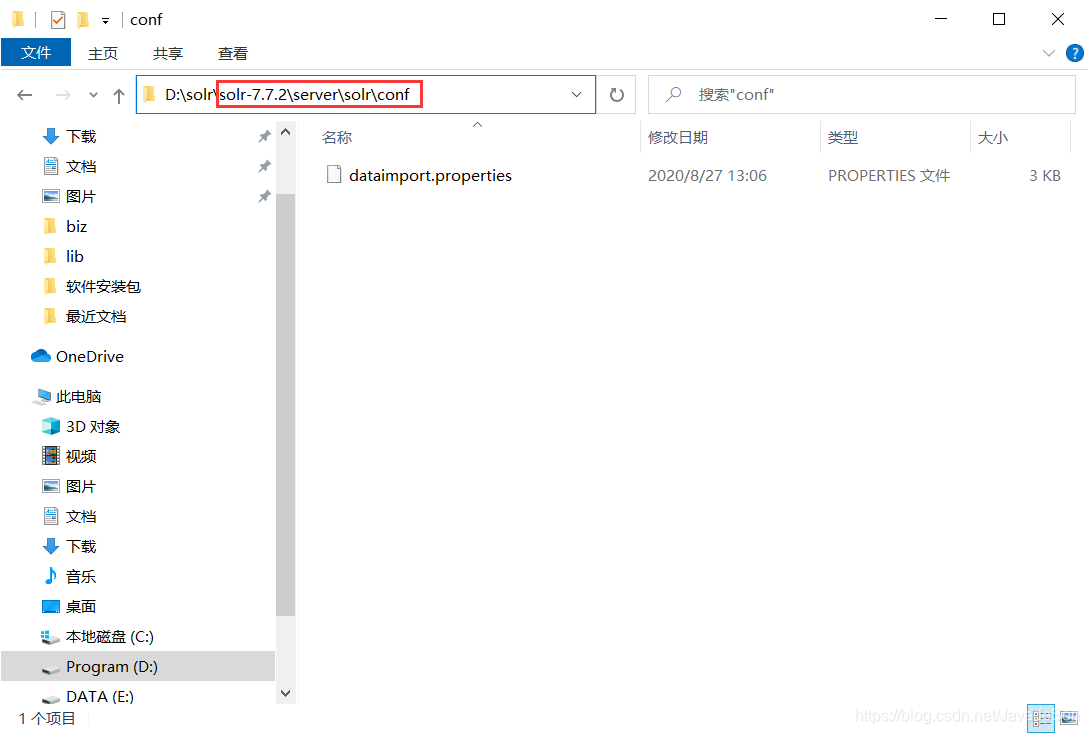Sort by the 名称 column header
Image resolution: width=1089 pixels, height=734 pixels.
coord(338,137)
